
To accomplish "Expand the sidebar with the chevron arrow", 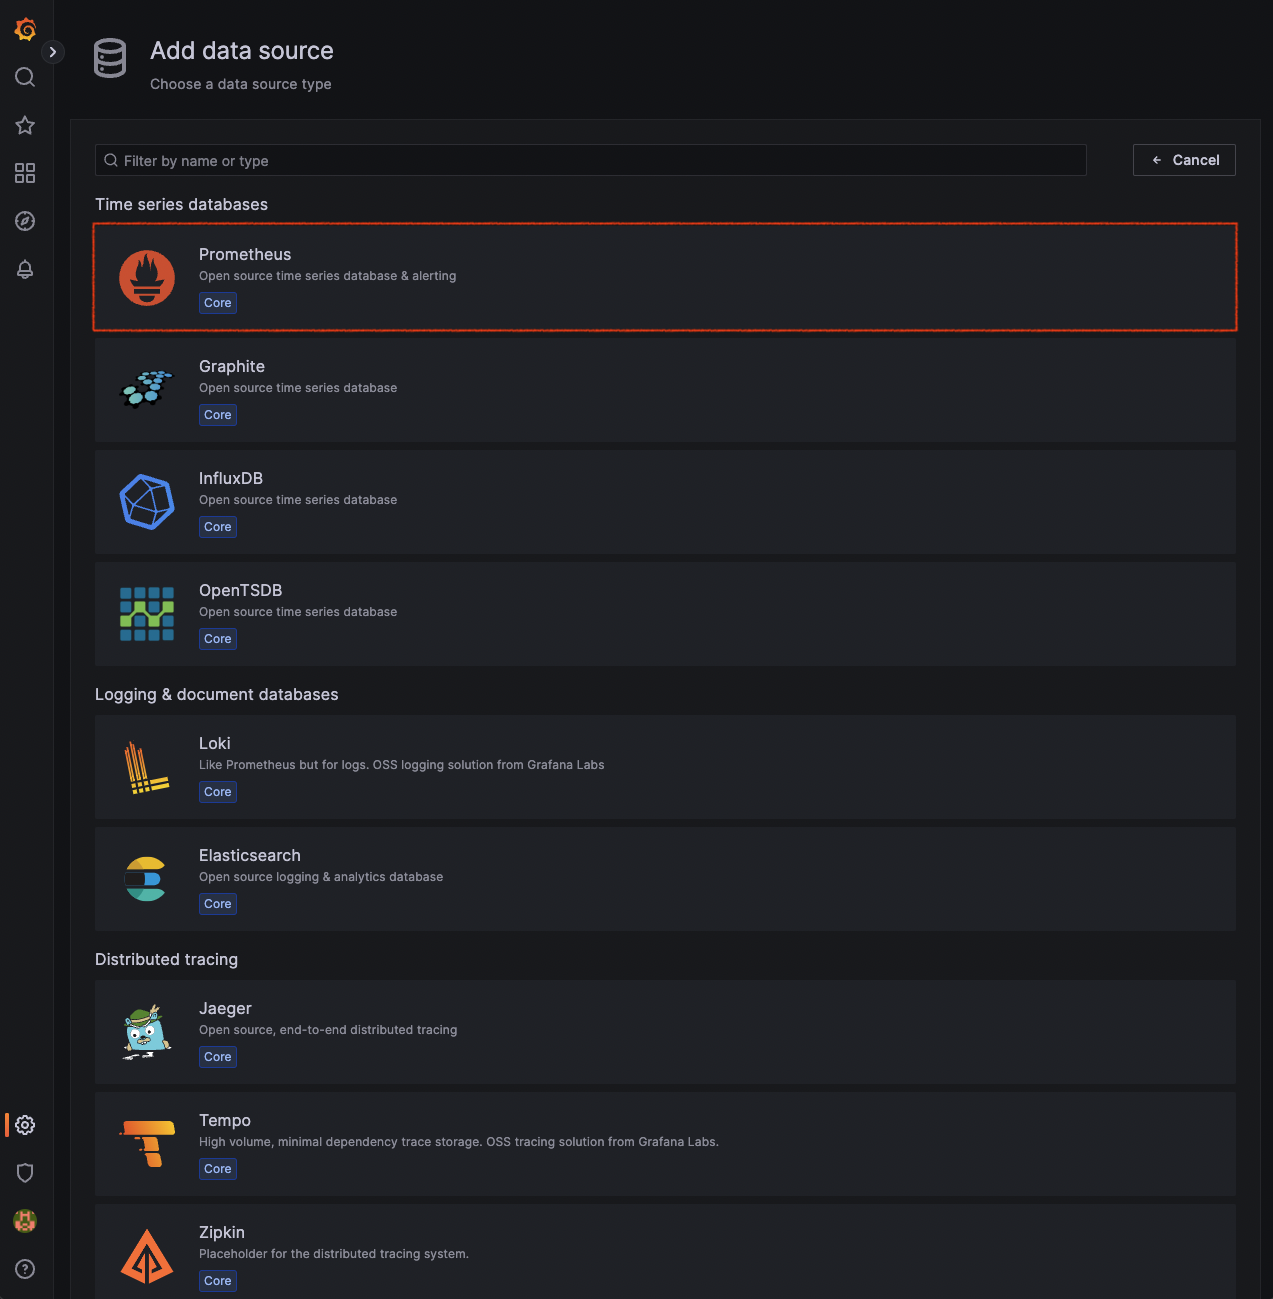I will point(52,52).
